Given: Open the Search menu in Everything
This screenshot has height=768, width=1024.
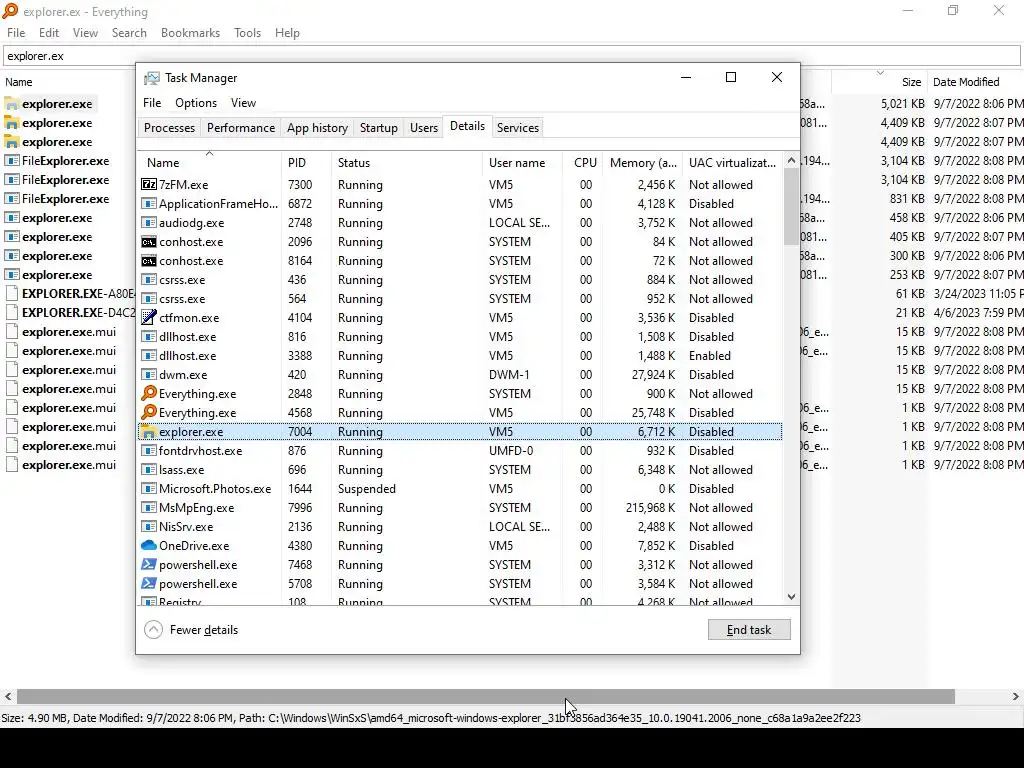Looking at the screenshot, I should click(129, 33).
